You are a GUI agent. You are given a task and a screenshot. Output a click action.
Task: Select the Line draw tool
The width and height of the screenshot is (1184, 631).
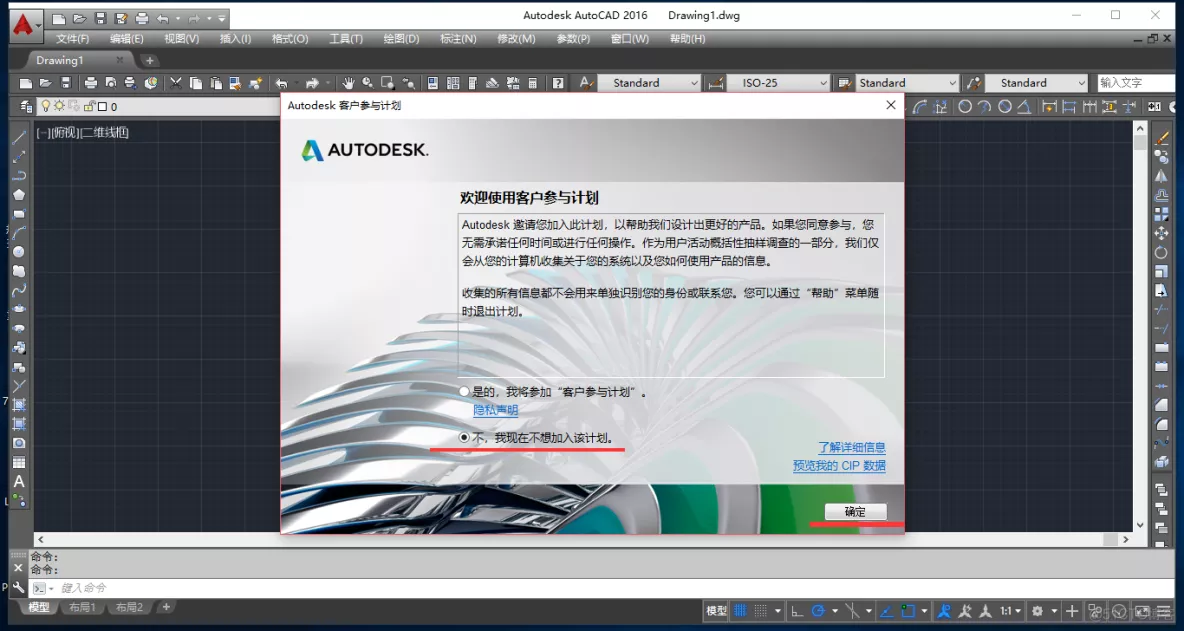(x=19, y=137)
